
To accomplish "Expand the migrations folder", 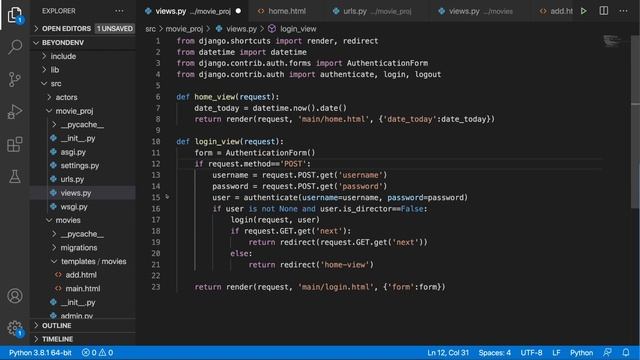I will [79, 248].
